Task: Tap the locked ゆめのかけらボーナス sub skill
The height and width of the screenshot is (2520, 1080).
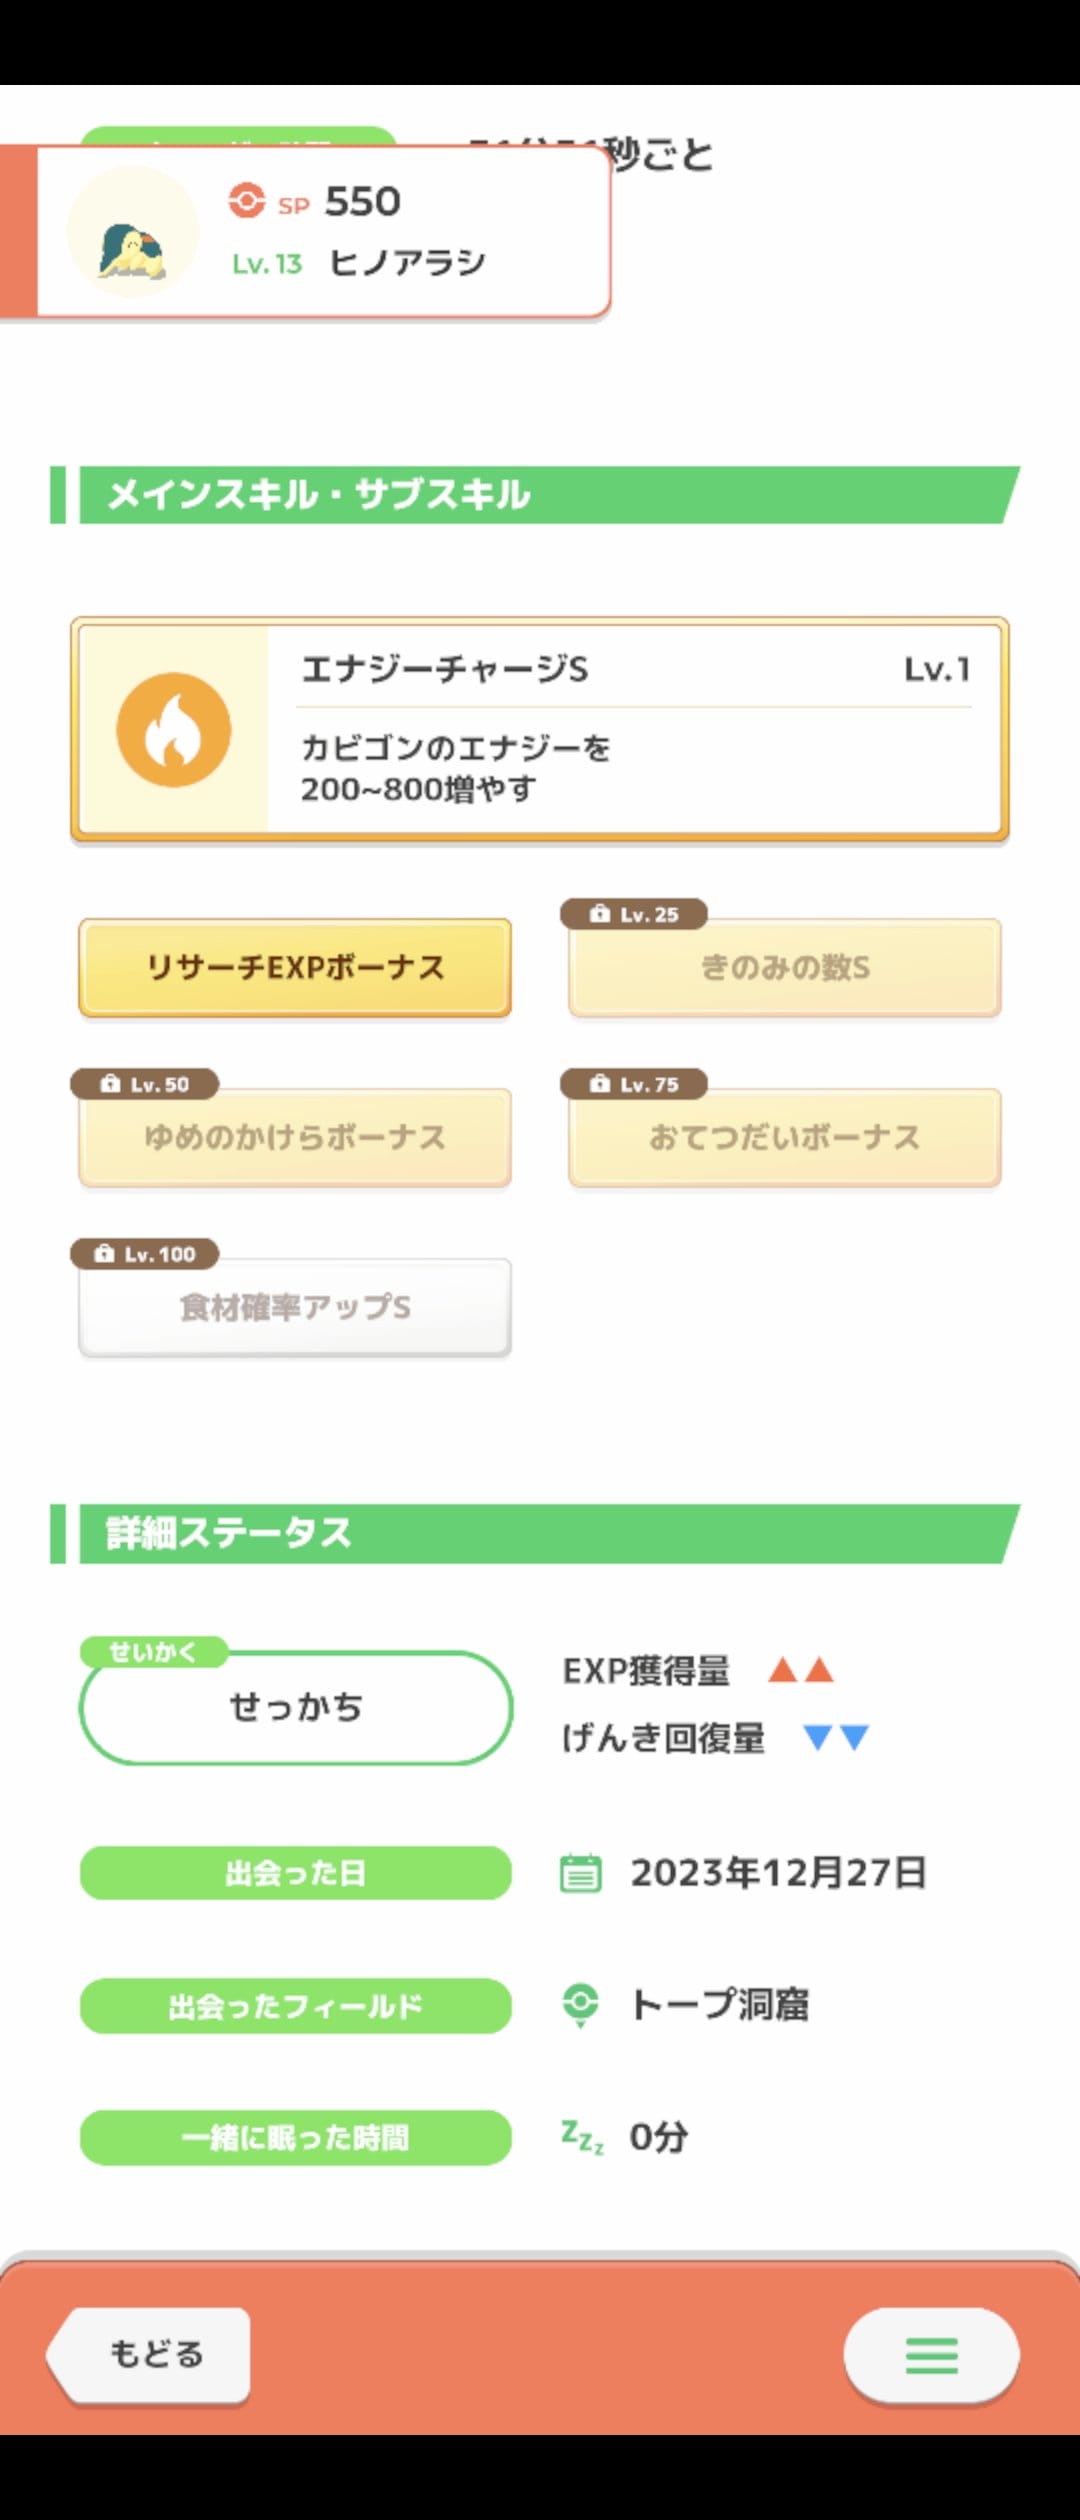Action: pyautogui.click(x=295, y=1138)
